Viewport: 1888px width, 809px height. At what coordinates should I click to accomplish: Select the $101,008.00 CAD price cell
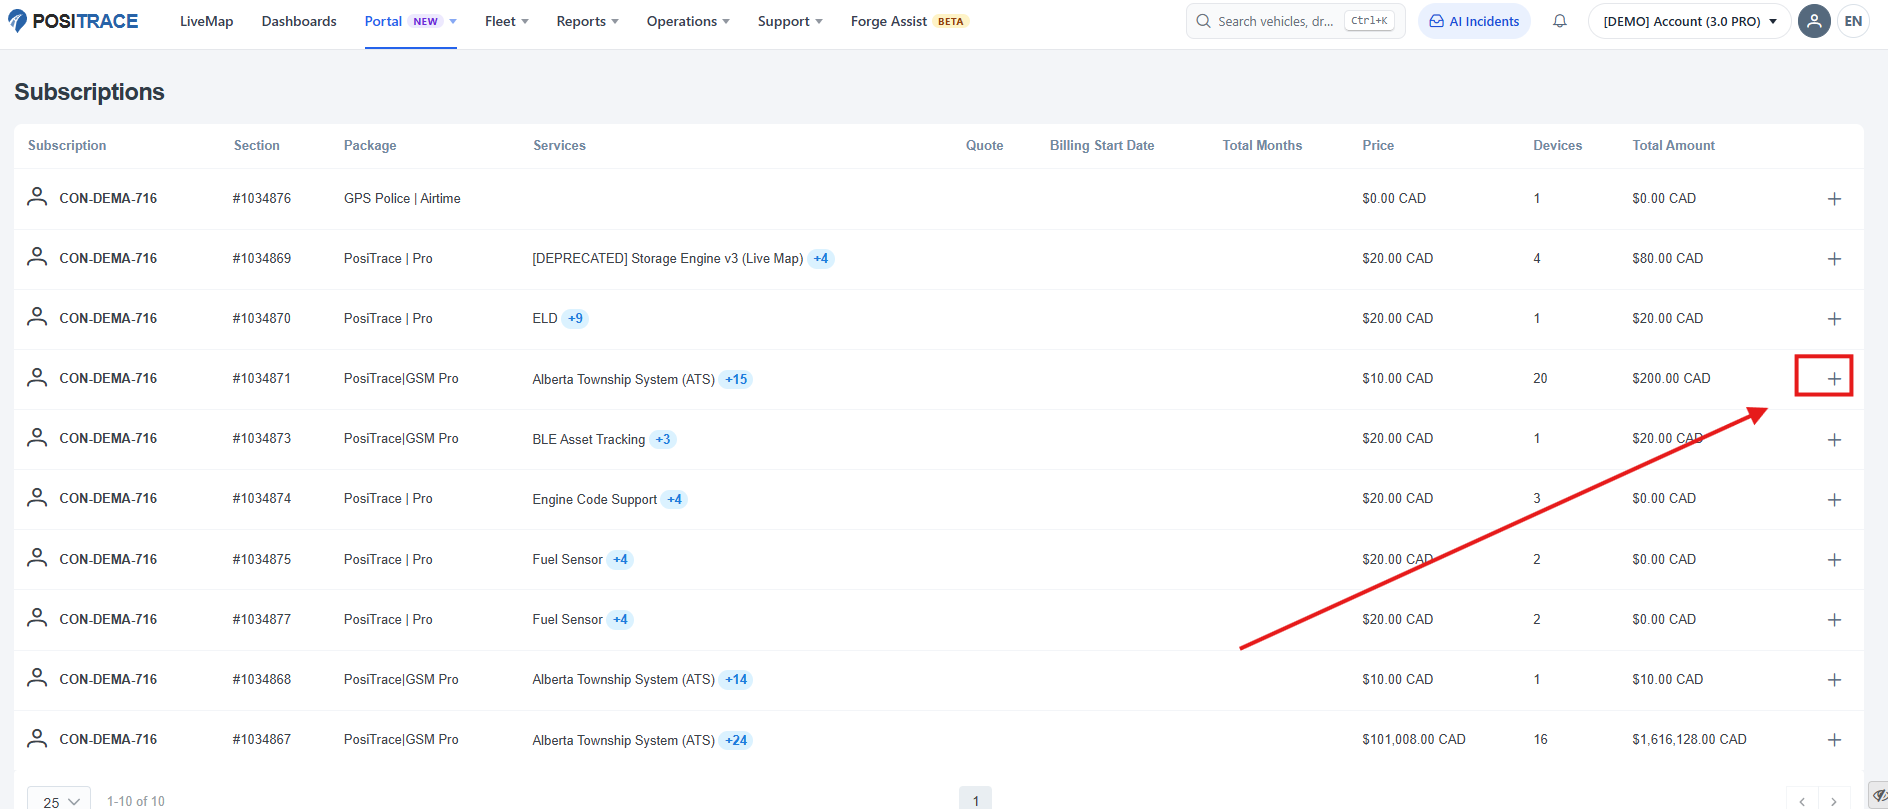pos(1413,739)
